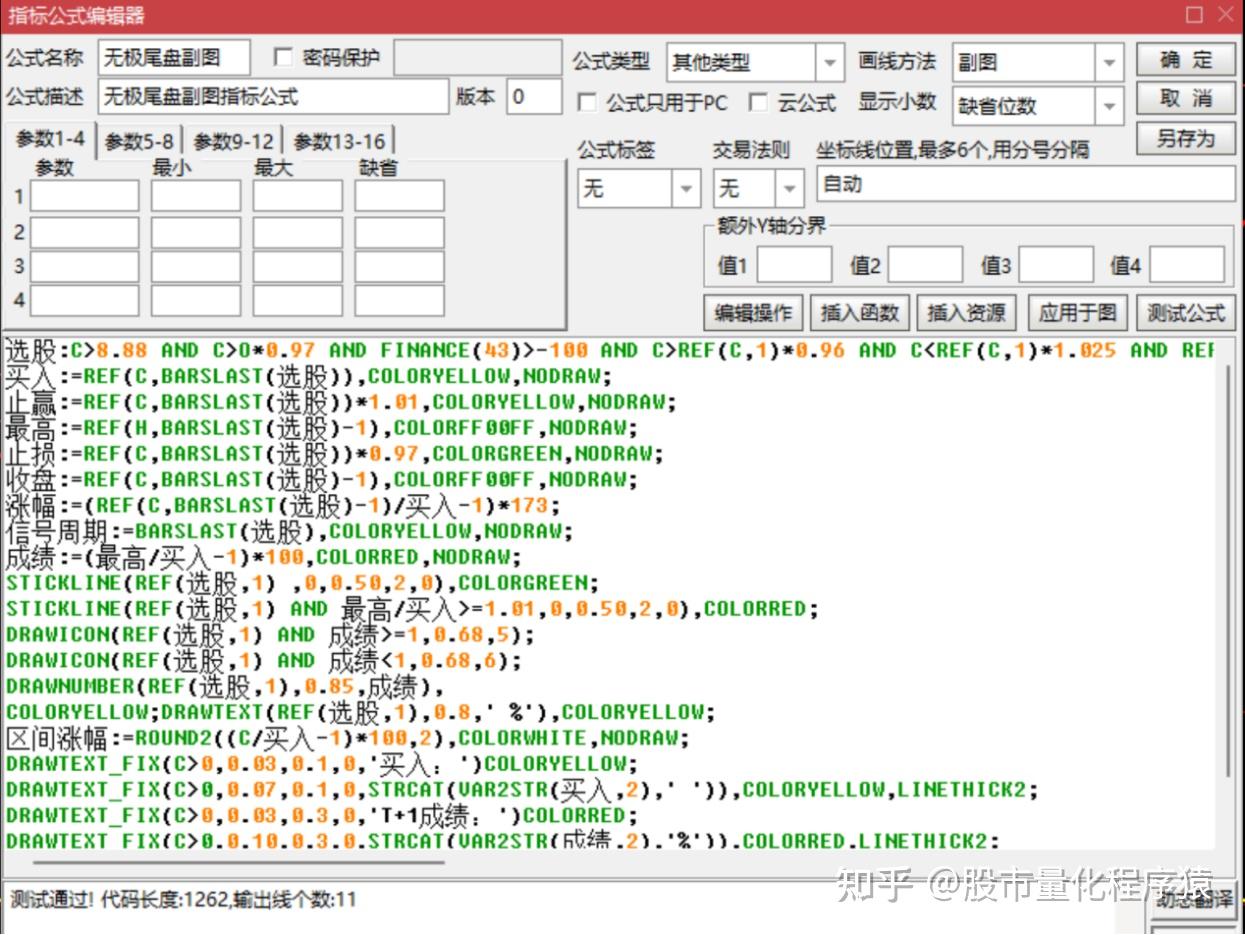Open the 编辑操作 menu button
This screenshot has height=935, width=1245.
tap(753, 313)
